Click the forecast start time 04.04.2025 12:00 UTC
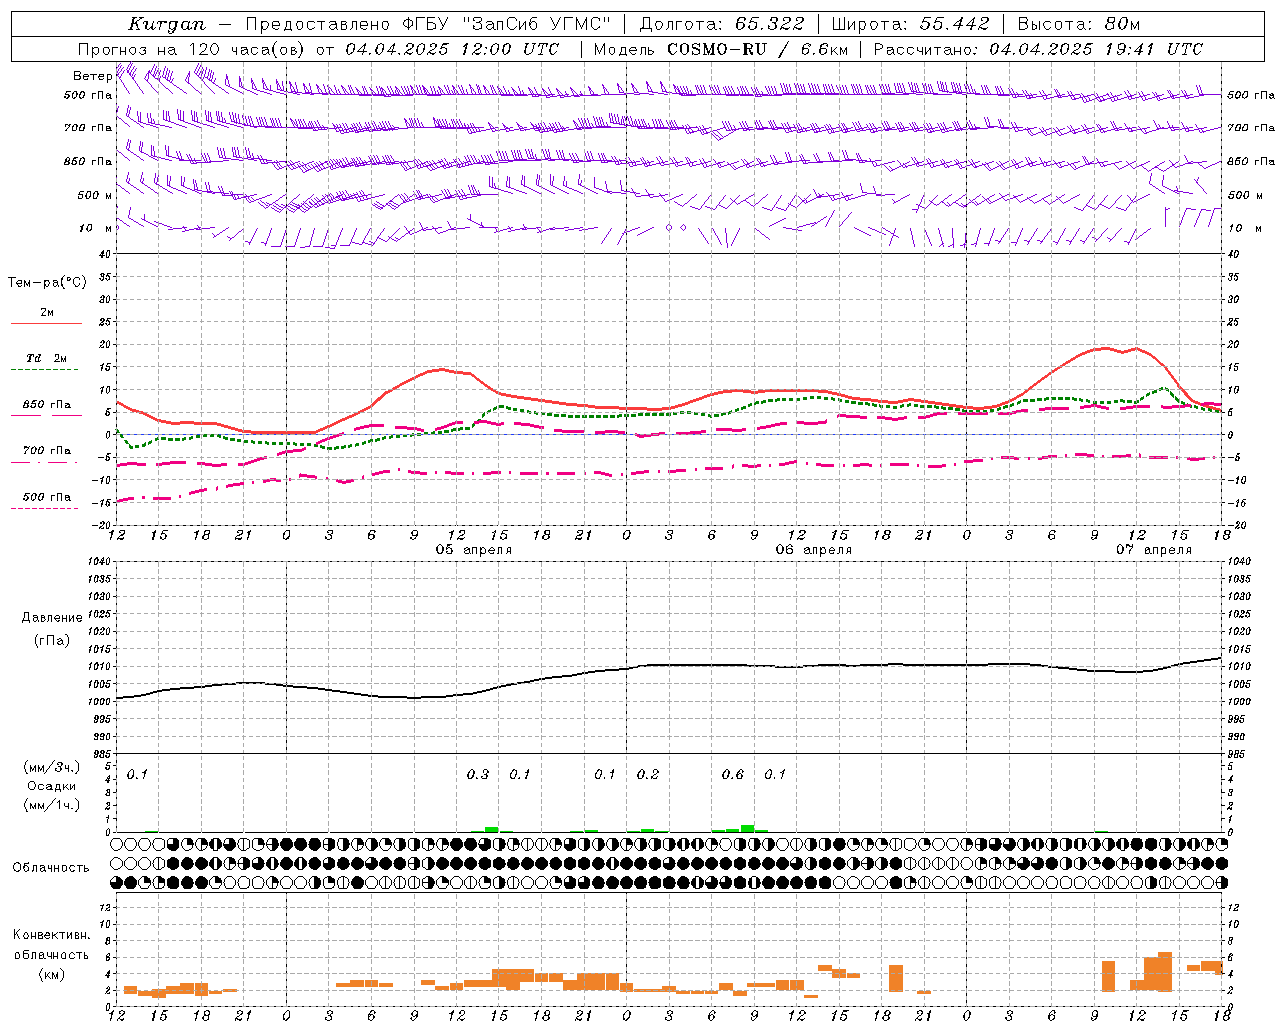This screenshot has height=1024, width=1280. click(452, 49)
